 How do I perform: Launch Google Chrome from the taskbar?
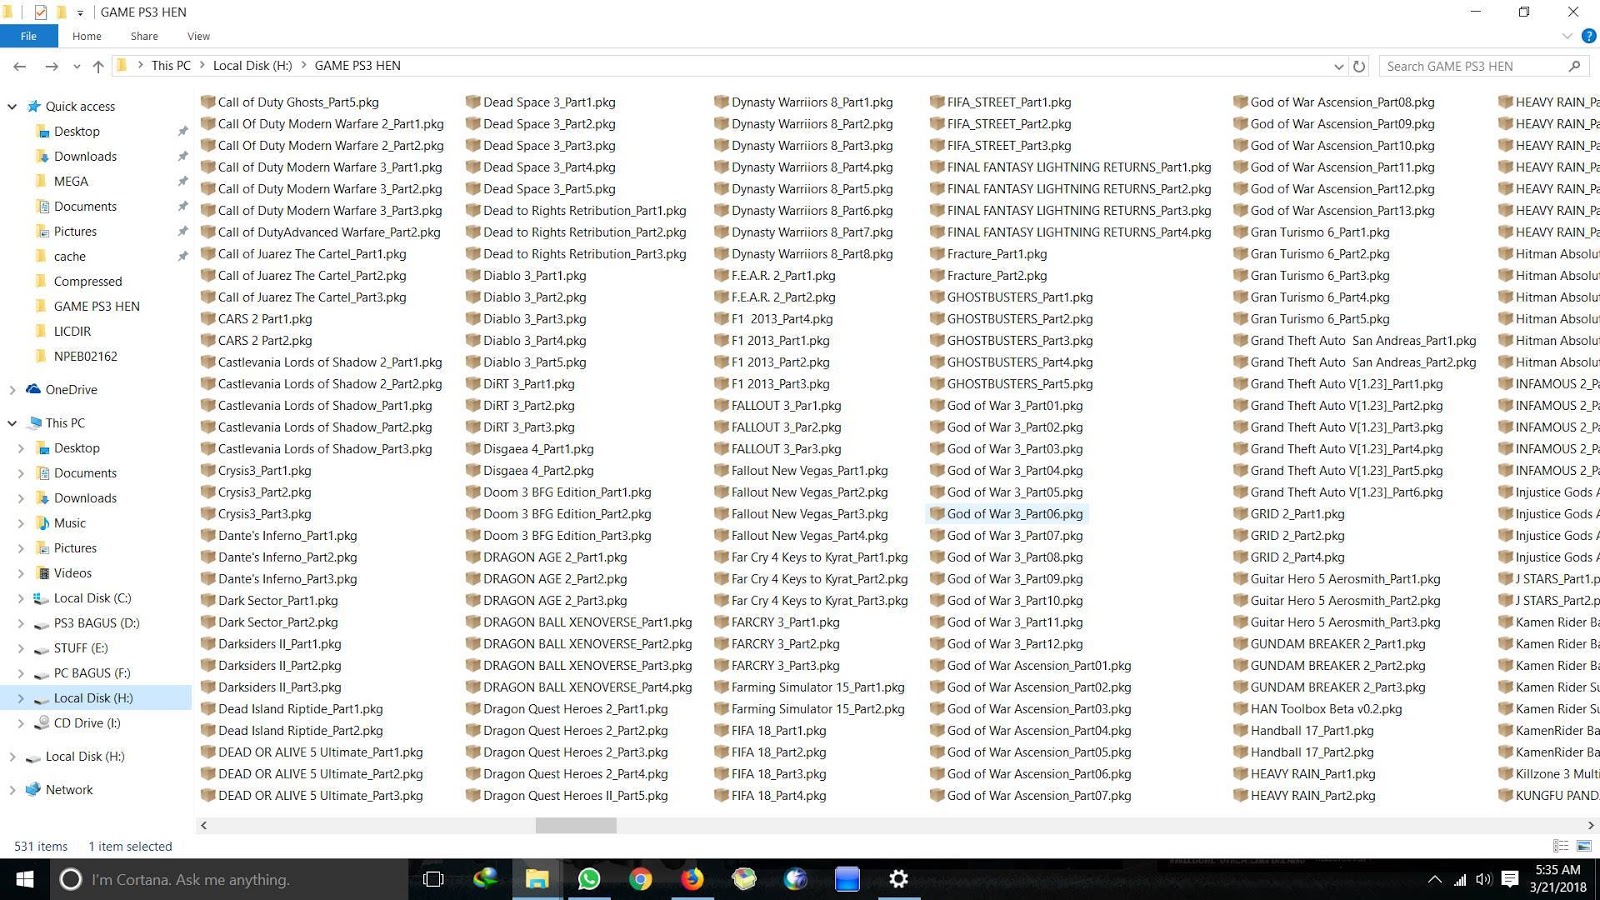pos(641,879)
